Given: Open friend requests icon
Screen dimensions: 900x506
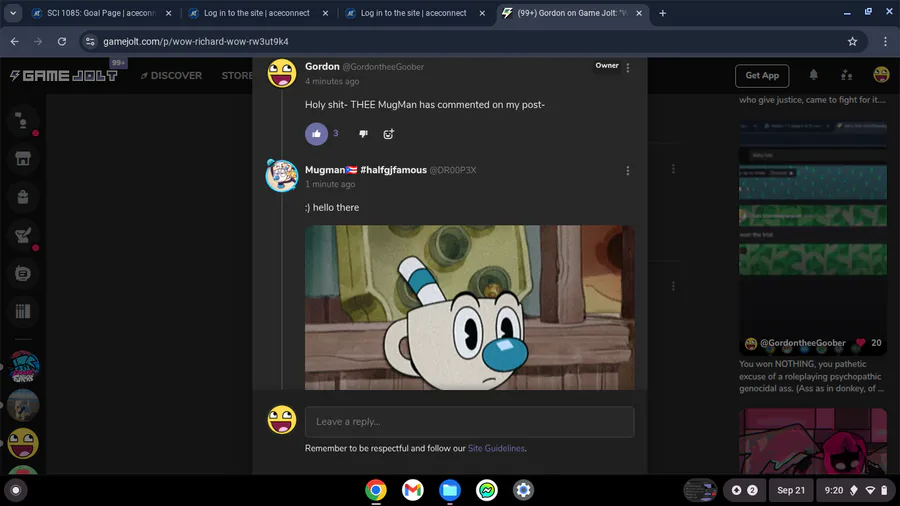Looking at the screenshot, I should 847,75.
